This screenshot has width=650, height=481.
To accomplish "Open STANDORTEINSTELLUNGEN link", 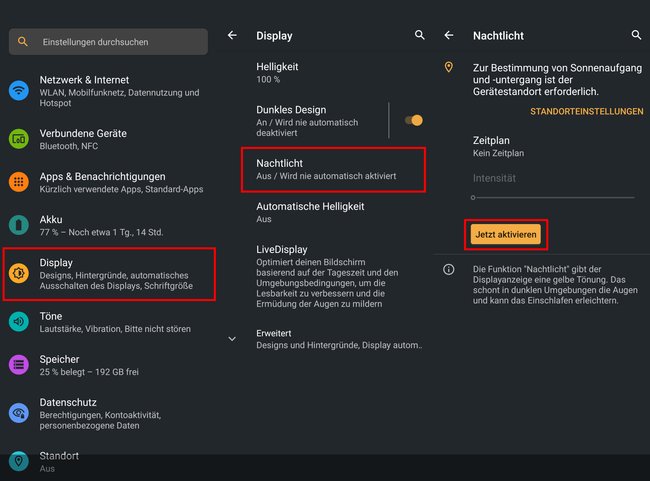I will click(x=587, y=112).
